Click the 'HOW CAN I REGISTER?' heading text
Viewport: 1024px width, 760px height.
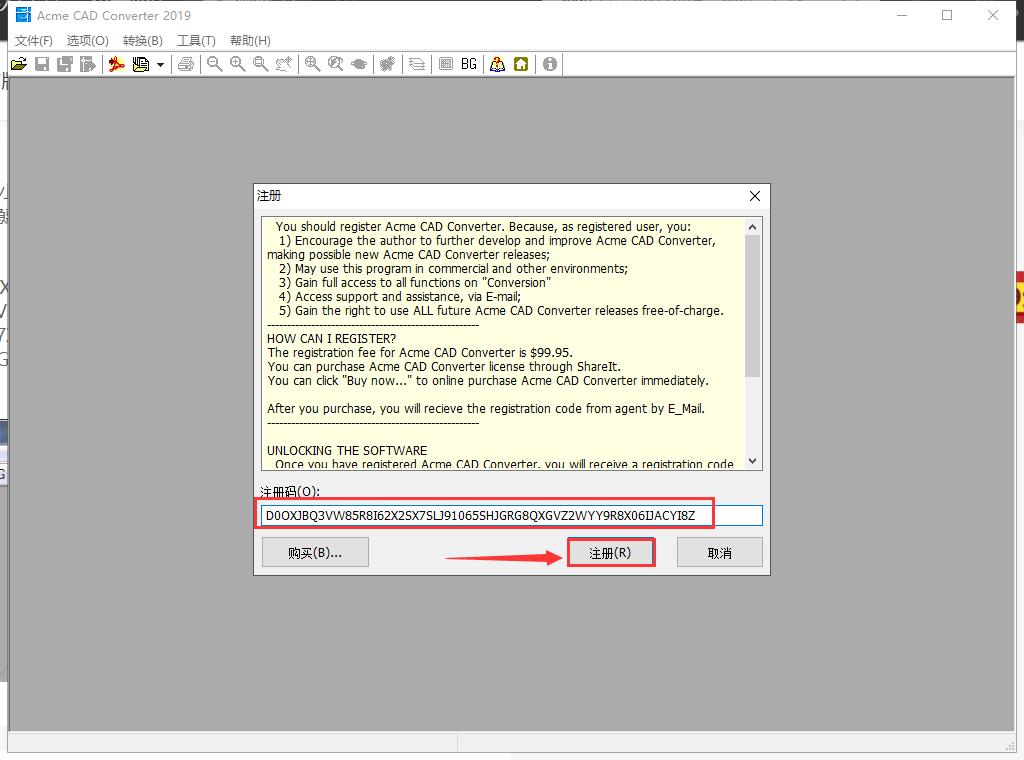(331, 339)
